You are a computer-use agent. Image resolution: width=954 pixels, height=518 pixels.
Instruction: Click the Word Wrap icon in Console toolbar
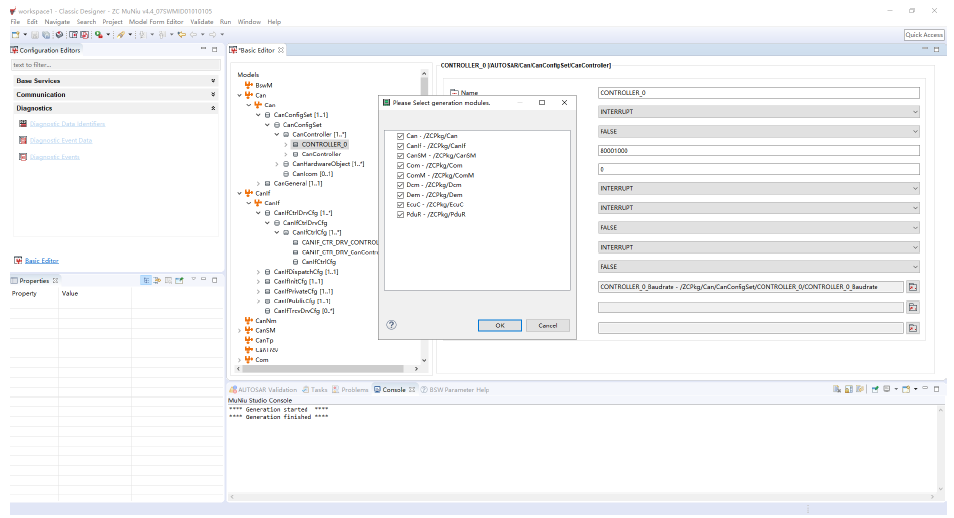(x=860, y=389)
